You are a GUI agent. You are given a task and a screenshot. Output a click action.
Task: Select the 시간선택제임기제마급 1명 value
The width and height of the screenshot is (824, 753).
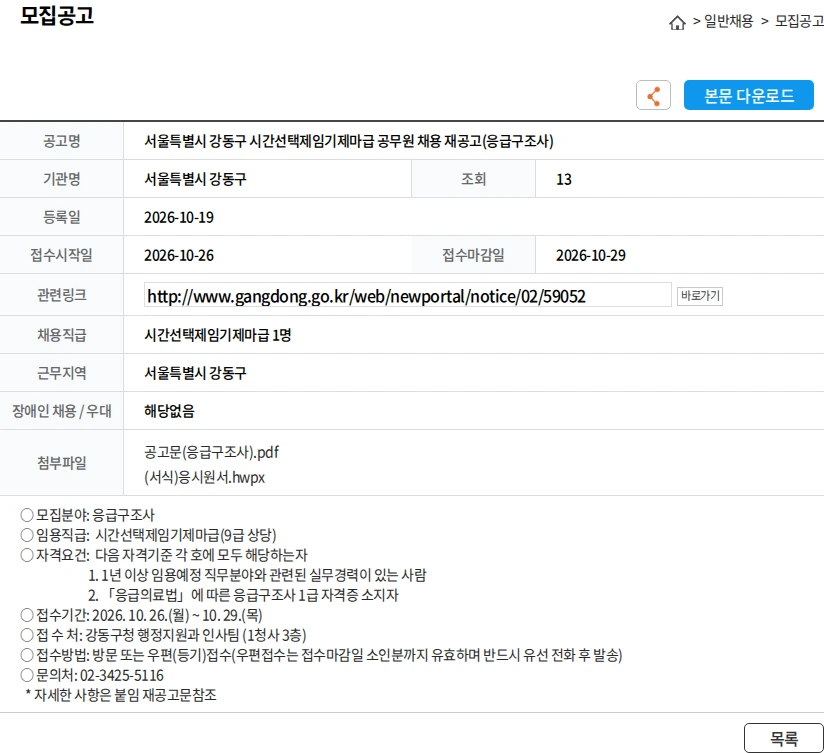[x=218, y=335]
